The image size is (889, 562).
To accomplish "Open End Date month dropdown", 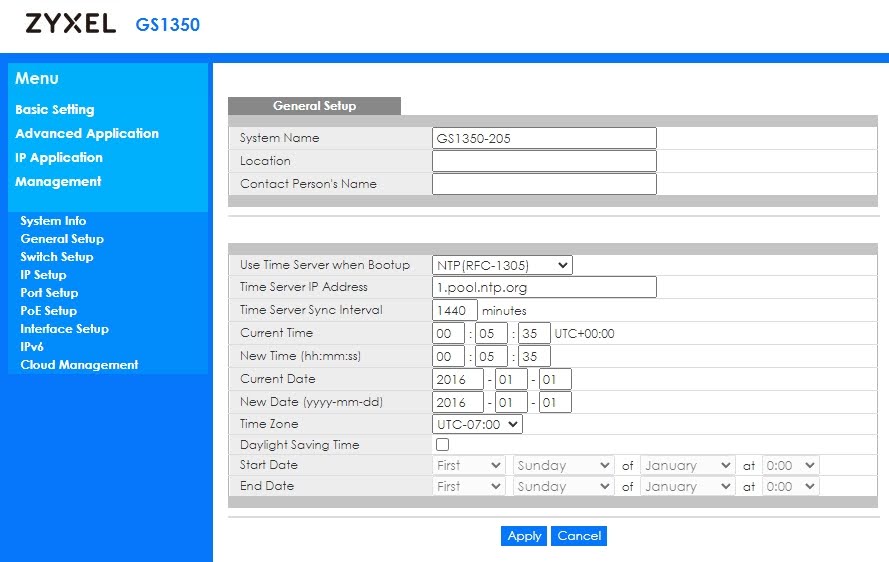I will (688, 487).
